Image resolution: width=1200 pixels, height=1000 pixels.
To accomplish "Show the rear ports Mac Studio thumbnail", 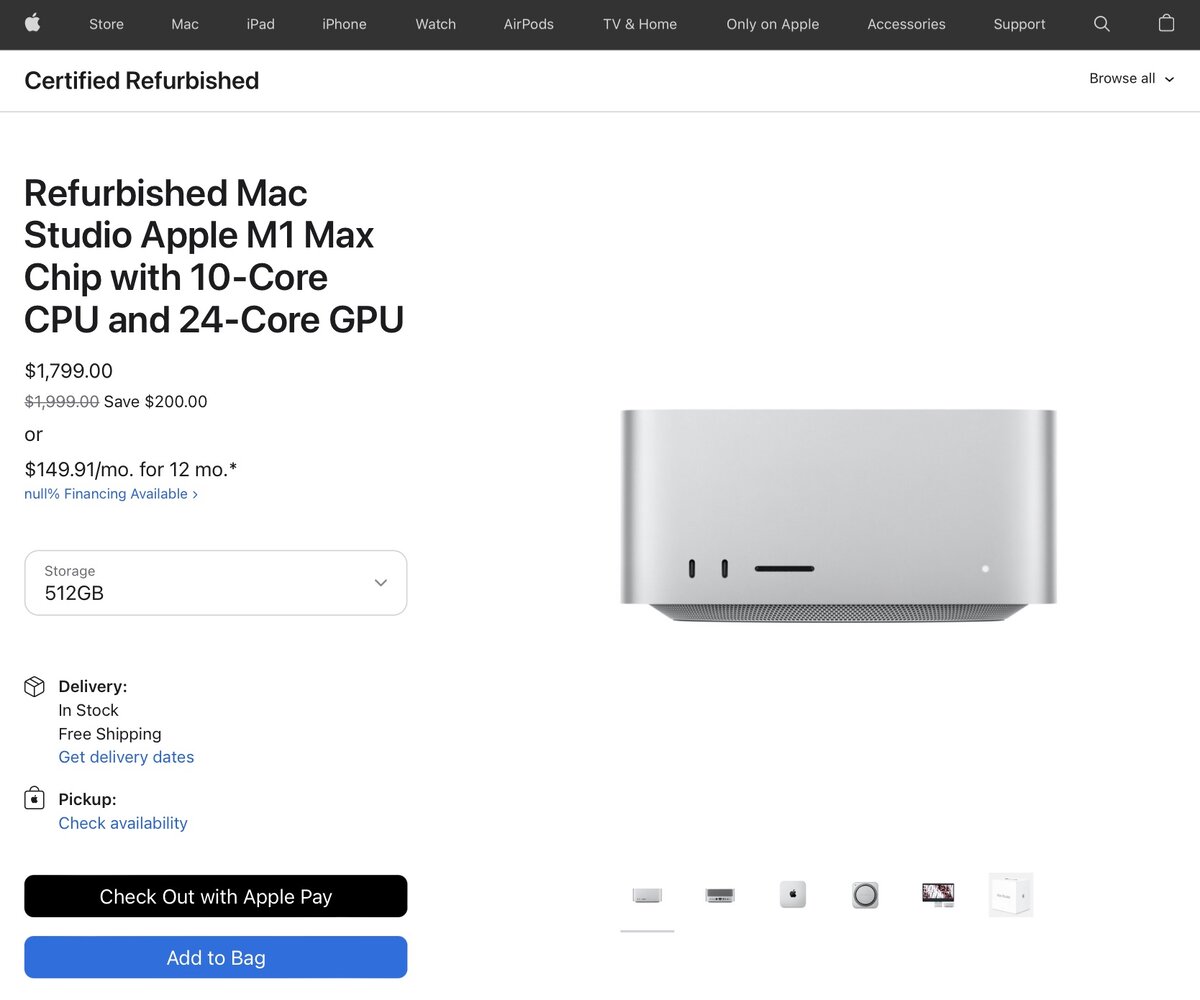I will coord(720,895).
